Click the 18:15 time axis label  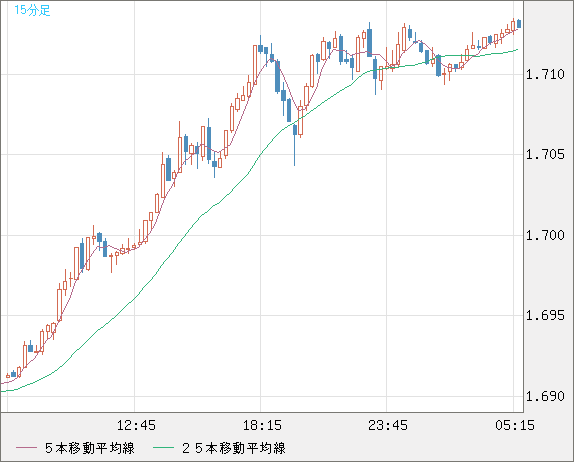click(262, 425)
